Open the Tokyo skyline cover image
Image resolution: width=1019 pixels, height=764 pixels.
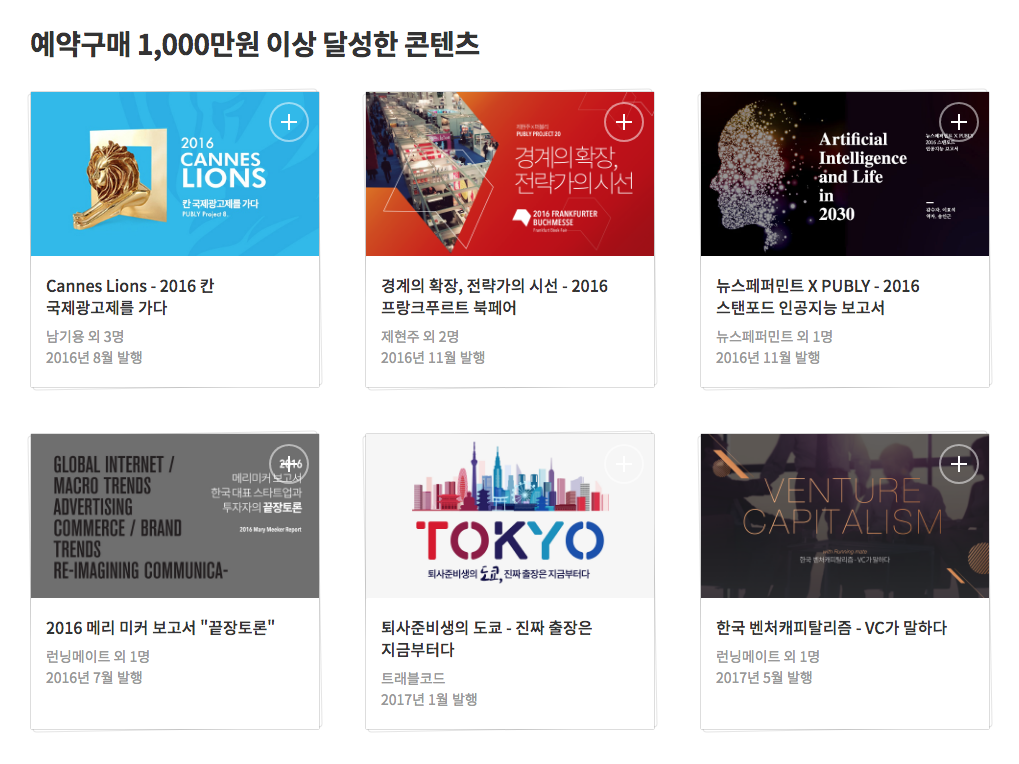[x=510, y=516]
